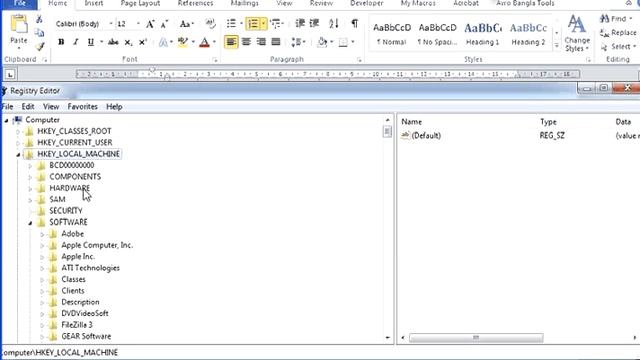
Task: Click the font color red A
Action: pos(204,42)
